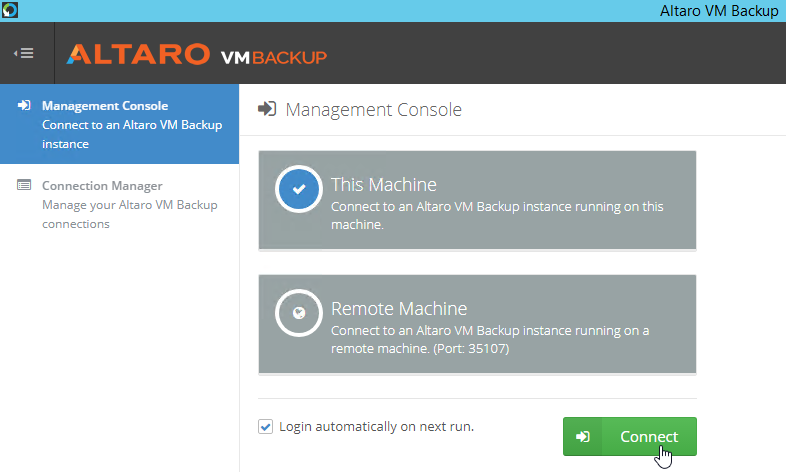Click the This Machine card title
786x472 pixels.
pos(383,184)
